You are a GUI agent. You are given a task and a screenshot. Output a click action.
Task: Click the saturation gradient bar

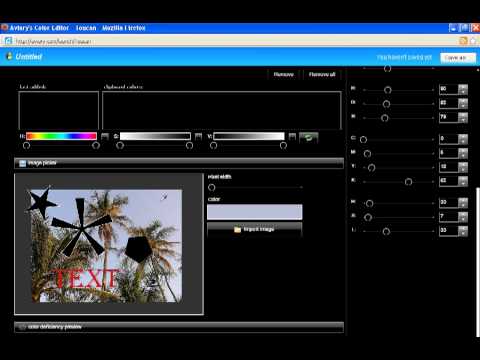pyautogui.click(x=155, y=136)
